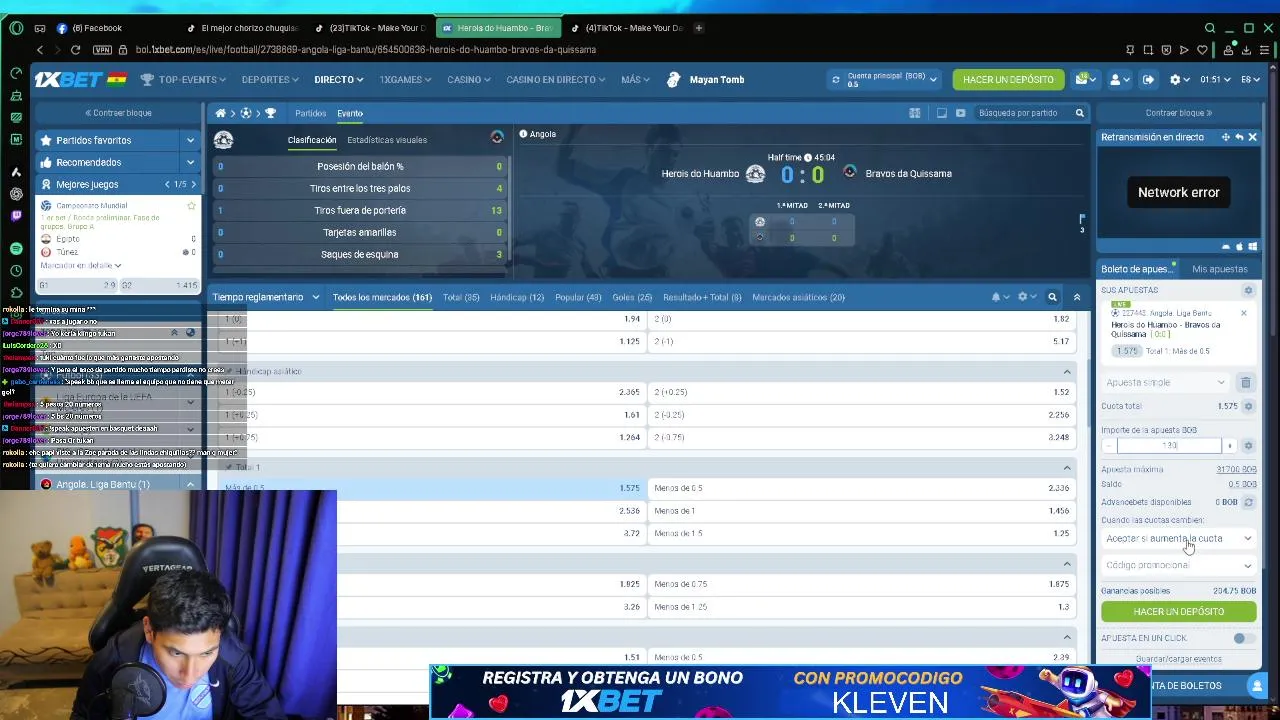The height and width of the screenshot is (720, 1280).
Task: Delete bets with the trash icon
Action: (1246, 382)
